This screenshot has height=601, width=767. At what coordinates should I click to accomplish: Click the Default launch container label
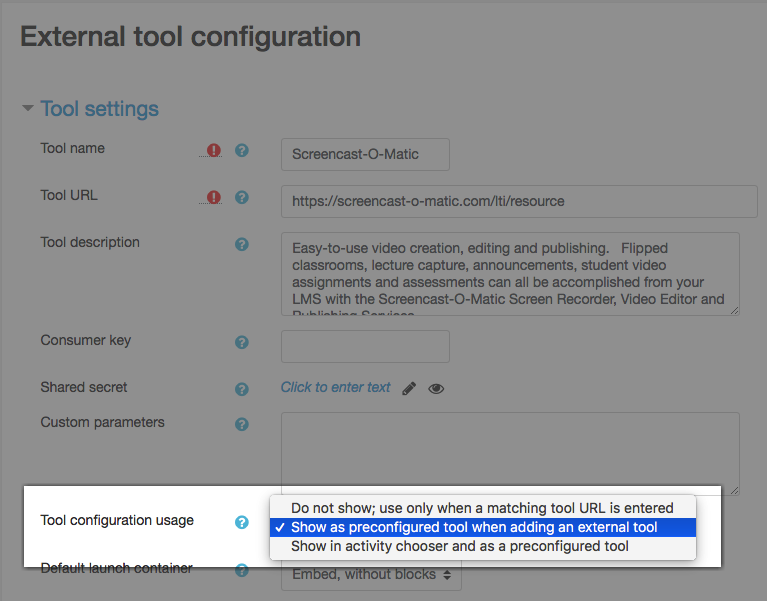click(116, 568)
